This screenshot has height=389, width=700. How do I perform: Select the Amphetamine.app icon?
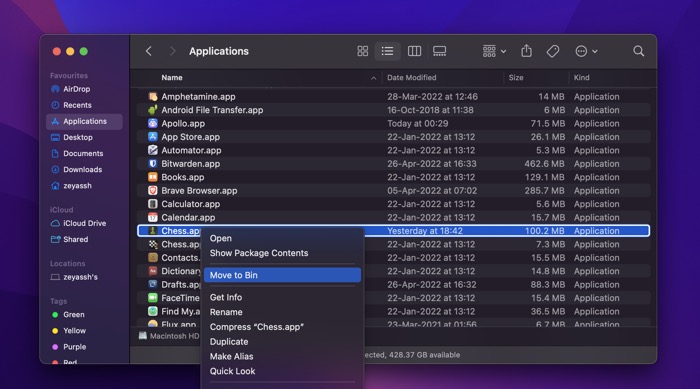coord(153,96)
